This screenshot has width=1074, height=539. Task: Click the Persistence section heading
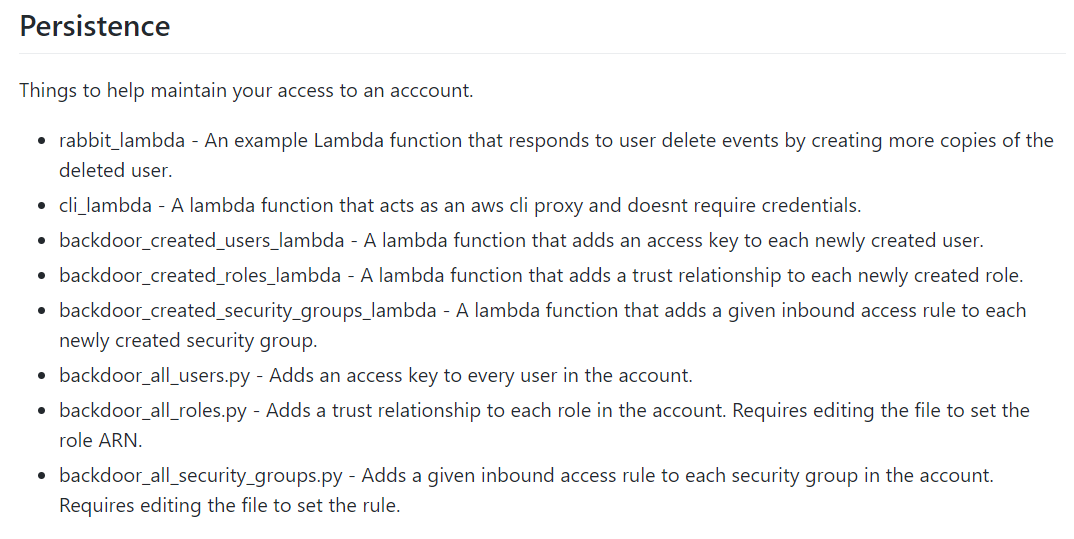(x=95, y=26)
